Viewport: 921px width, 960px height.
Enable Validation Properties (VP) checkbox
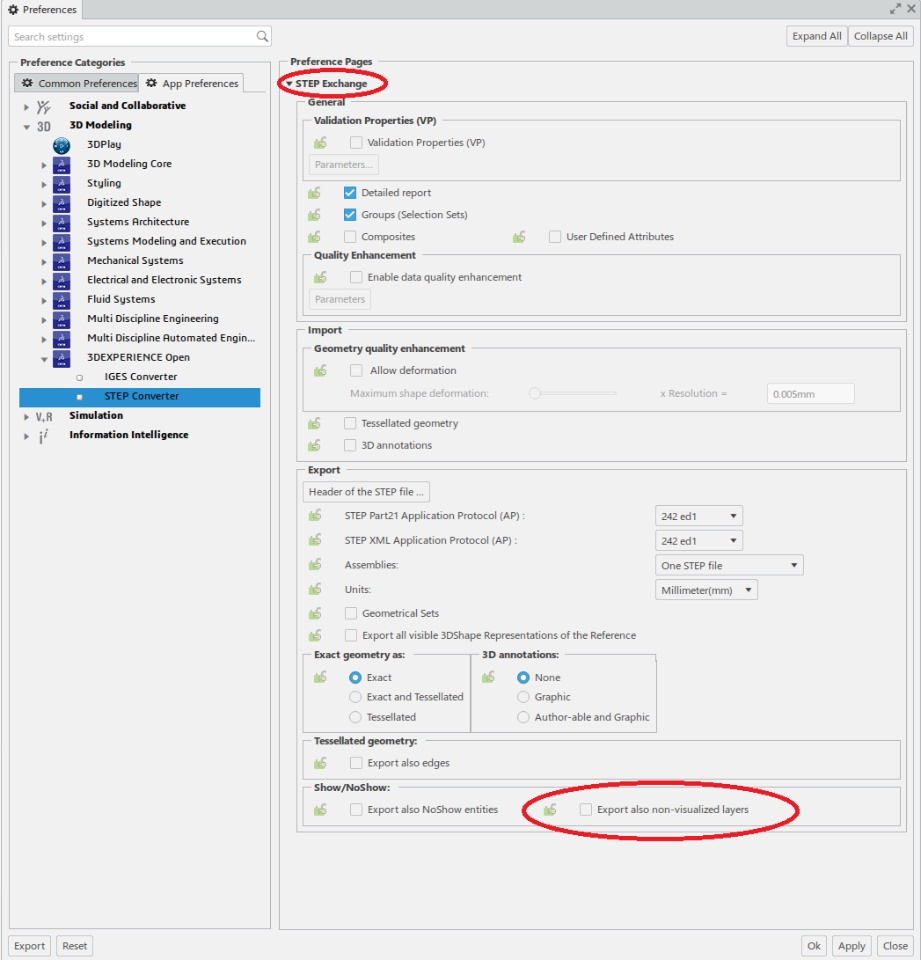(356, 143)
